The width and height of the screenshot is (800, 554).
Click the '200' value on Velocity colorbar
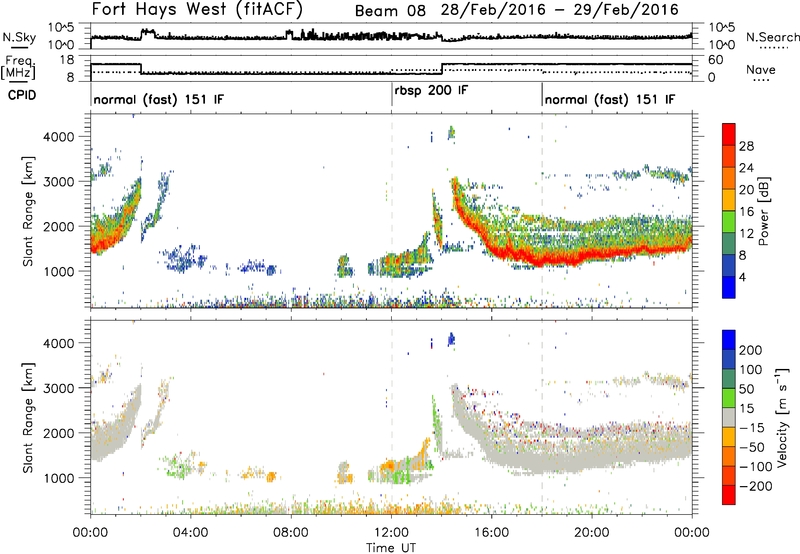click(x=751, y=350)
